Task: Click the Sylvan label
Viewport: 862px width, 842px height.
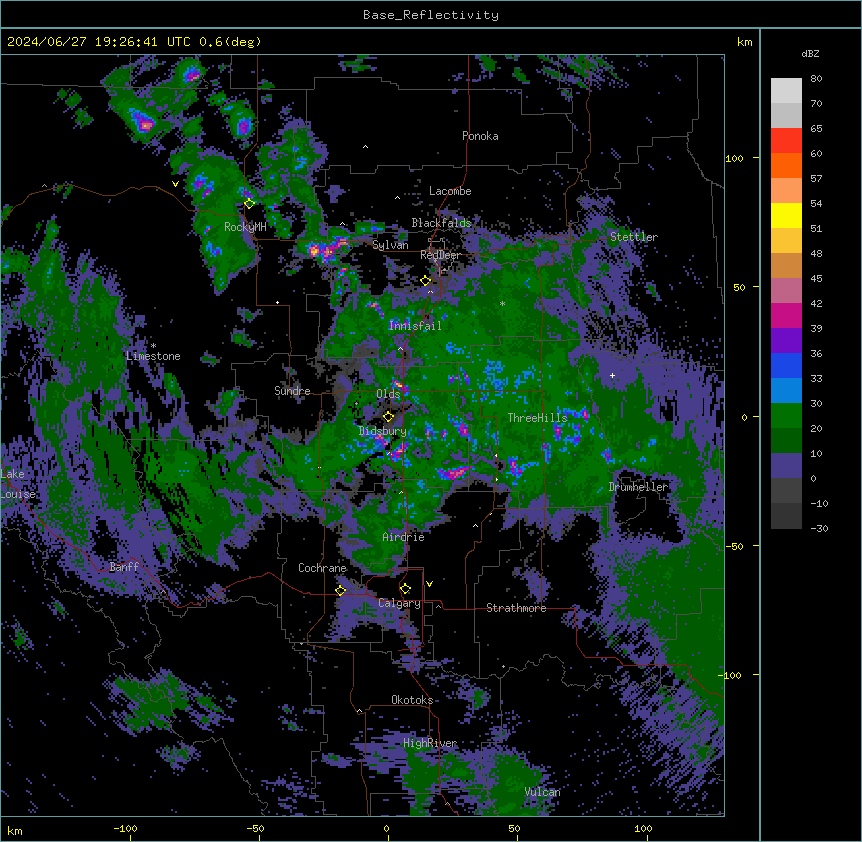Action: click(390, 245)
